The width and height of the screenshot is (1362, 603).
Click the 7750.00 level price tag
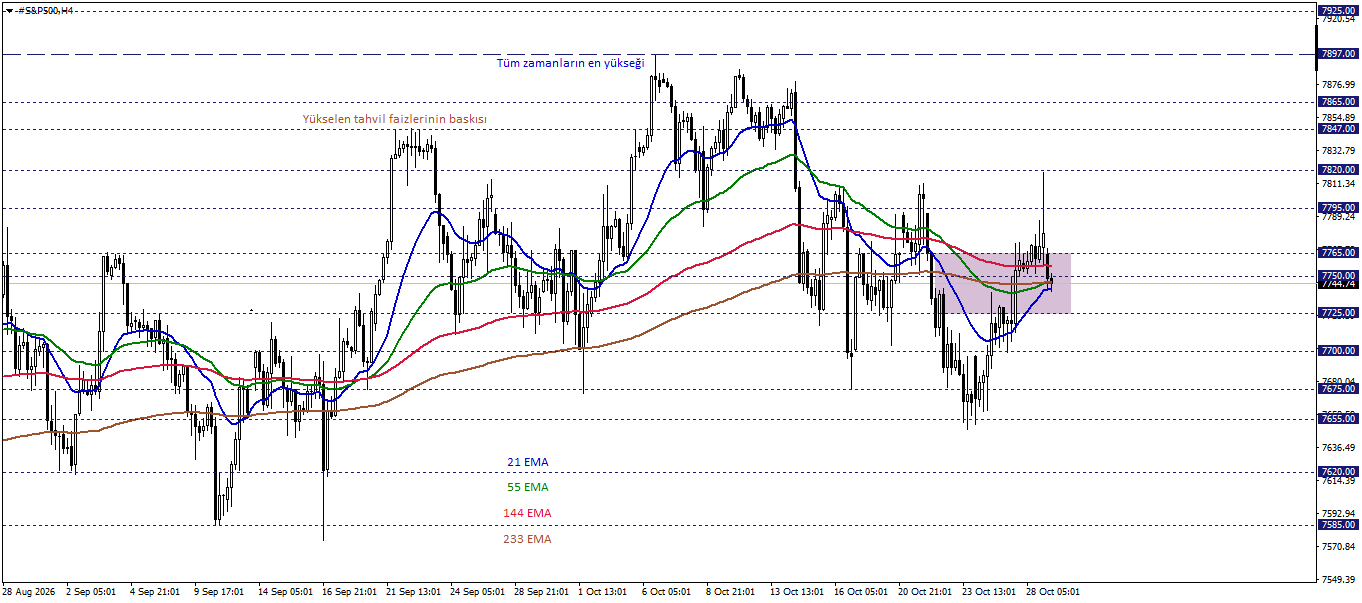tap(1338, 275)
